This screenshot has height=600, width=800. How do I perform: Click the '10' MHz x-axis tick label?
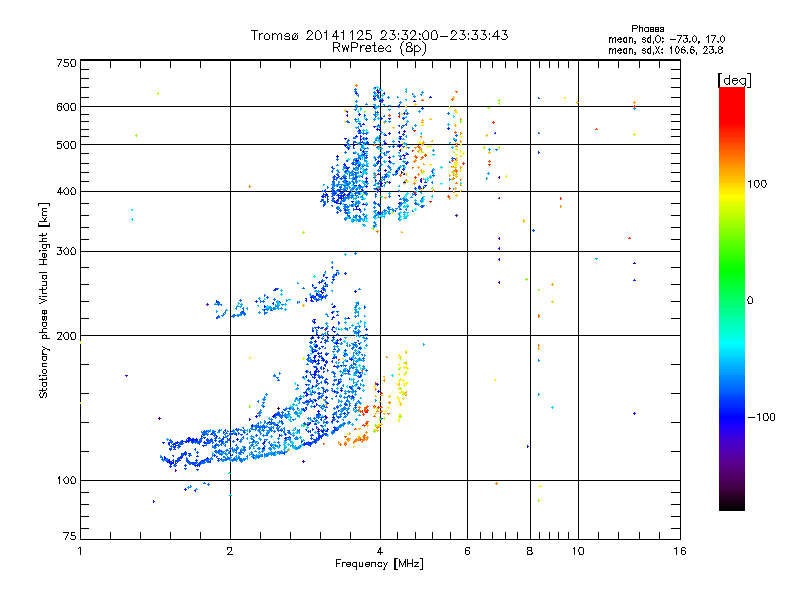(x=578, y=551)
